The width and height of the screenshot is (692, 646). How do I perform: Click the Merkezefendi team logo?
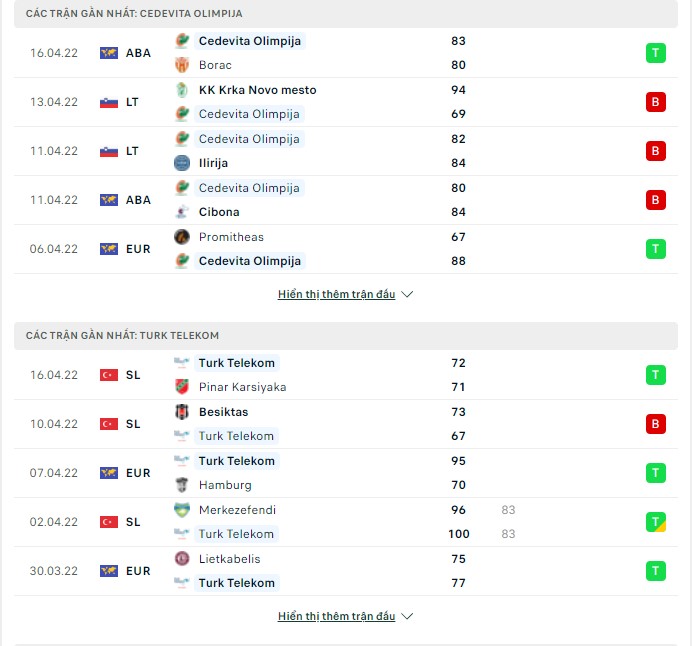182,510
